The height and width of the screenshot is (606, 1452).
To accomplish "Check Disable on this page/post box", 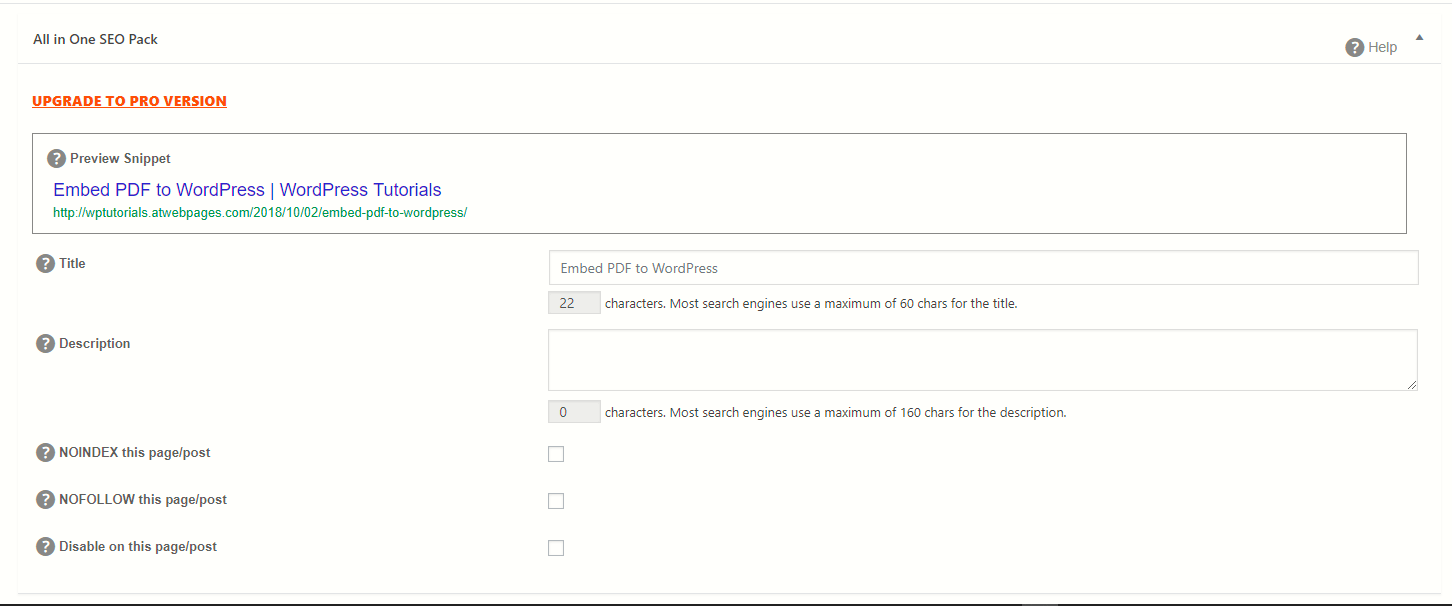I will [556, 548].
